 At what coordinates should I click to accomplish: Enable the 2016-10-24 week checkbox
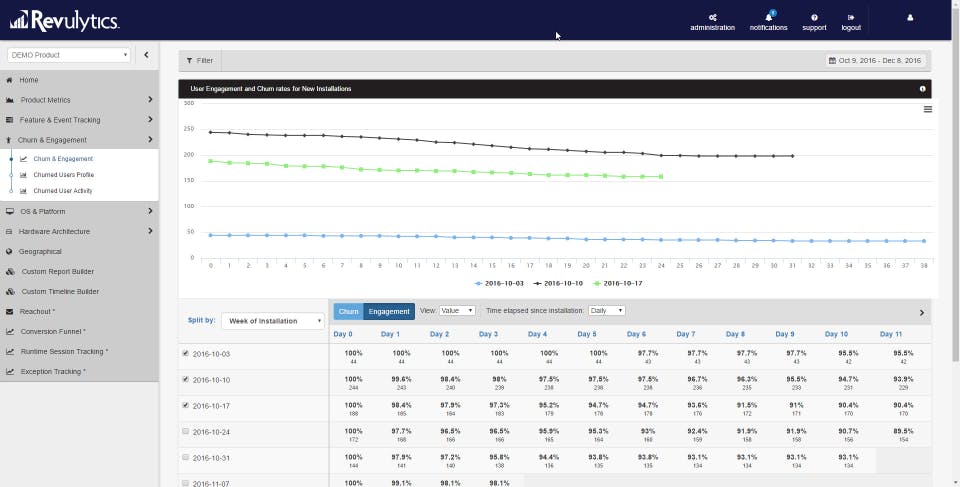pos(186,431)
